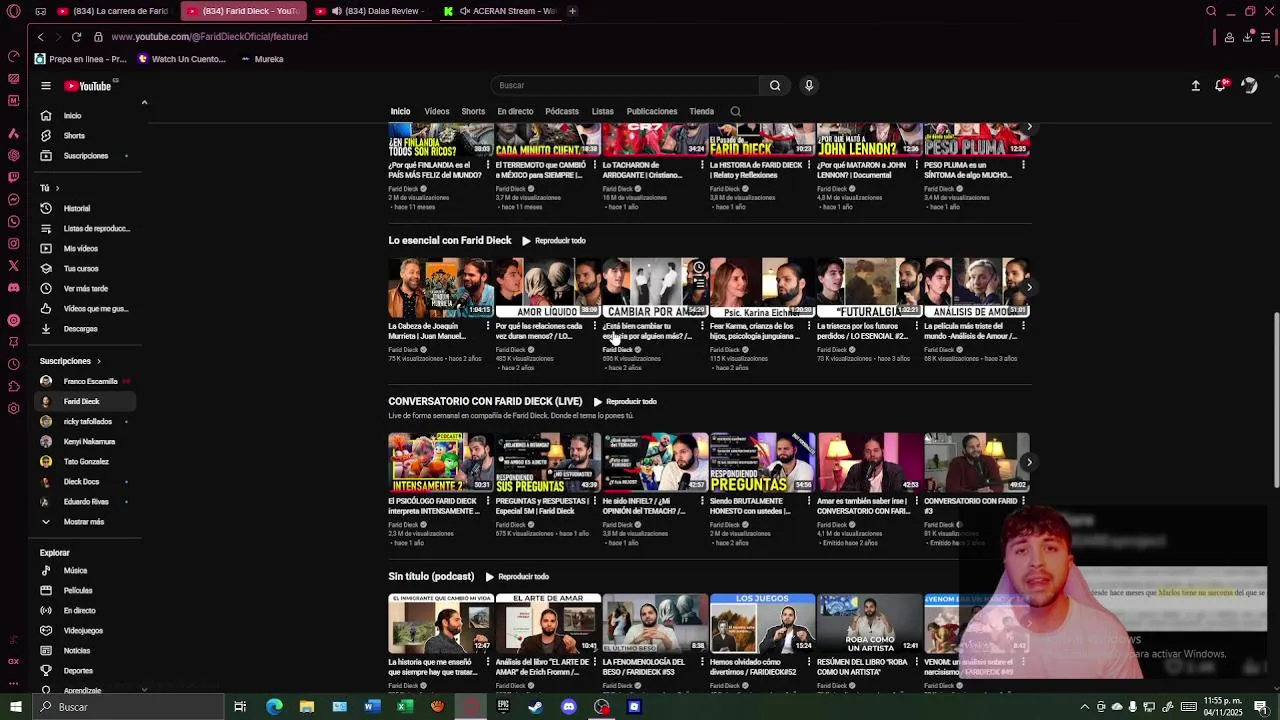1280x720 pixels.
Task: Expand the Tú section chevron
Action: click(x=57, y=188)
